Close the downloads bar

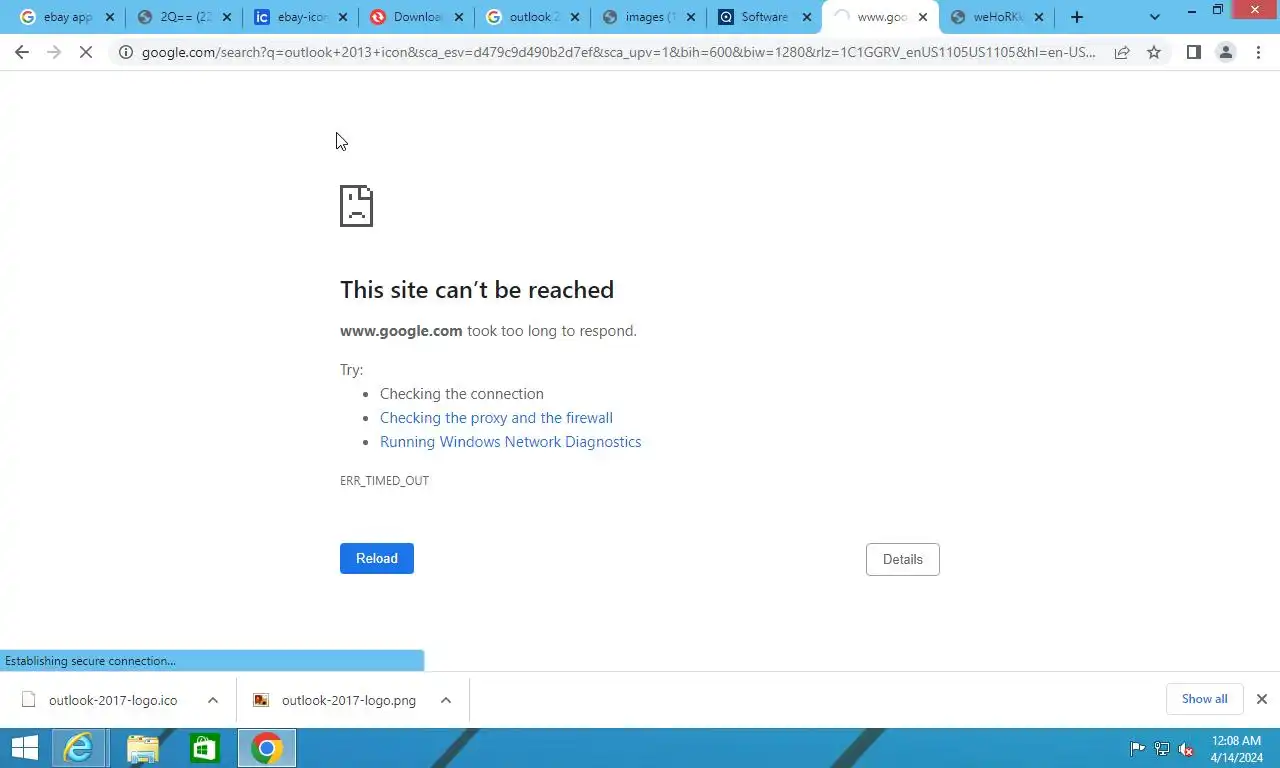pyautogui.click(x=1262, y=699)
